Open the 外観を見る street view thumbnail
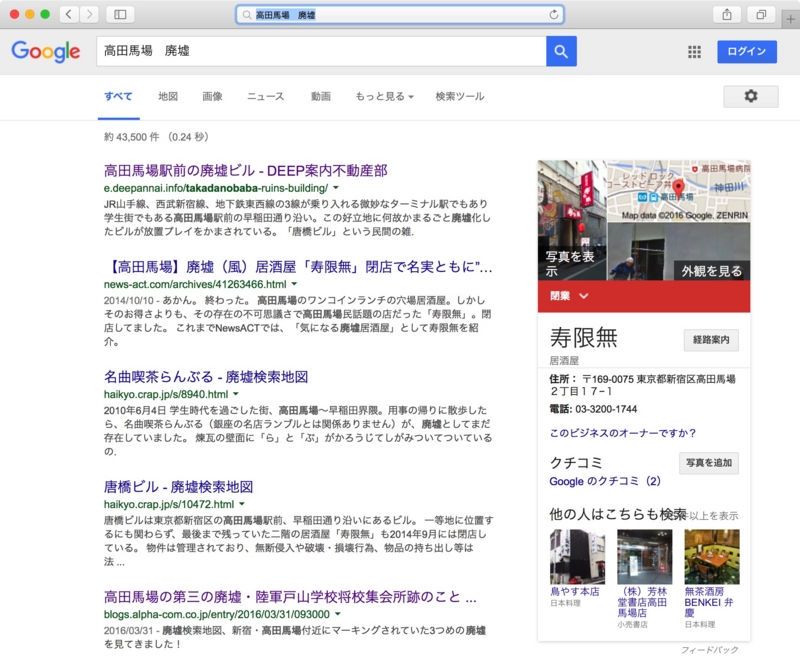800x667 pixels. point(679,251)
